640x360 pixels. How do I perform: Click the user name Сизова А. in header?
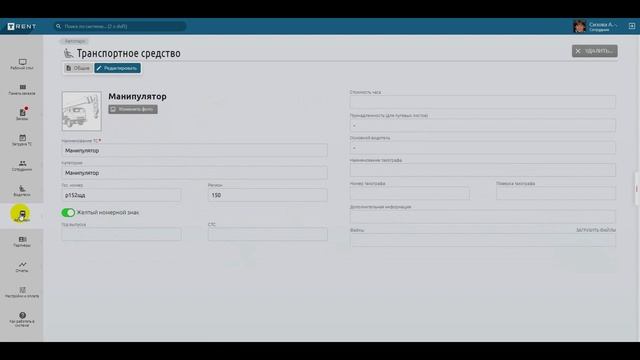(x=602, y=25)
